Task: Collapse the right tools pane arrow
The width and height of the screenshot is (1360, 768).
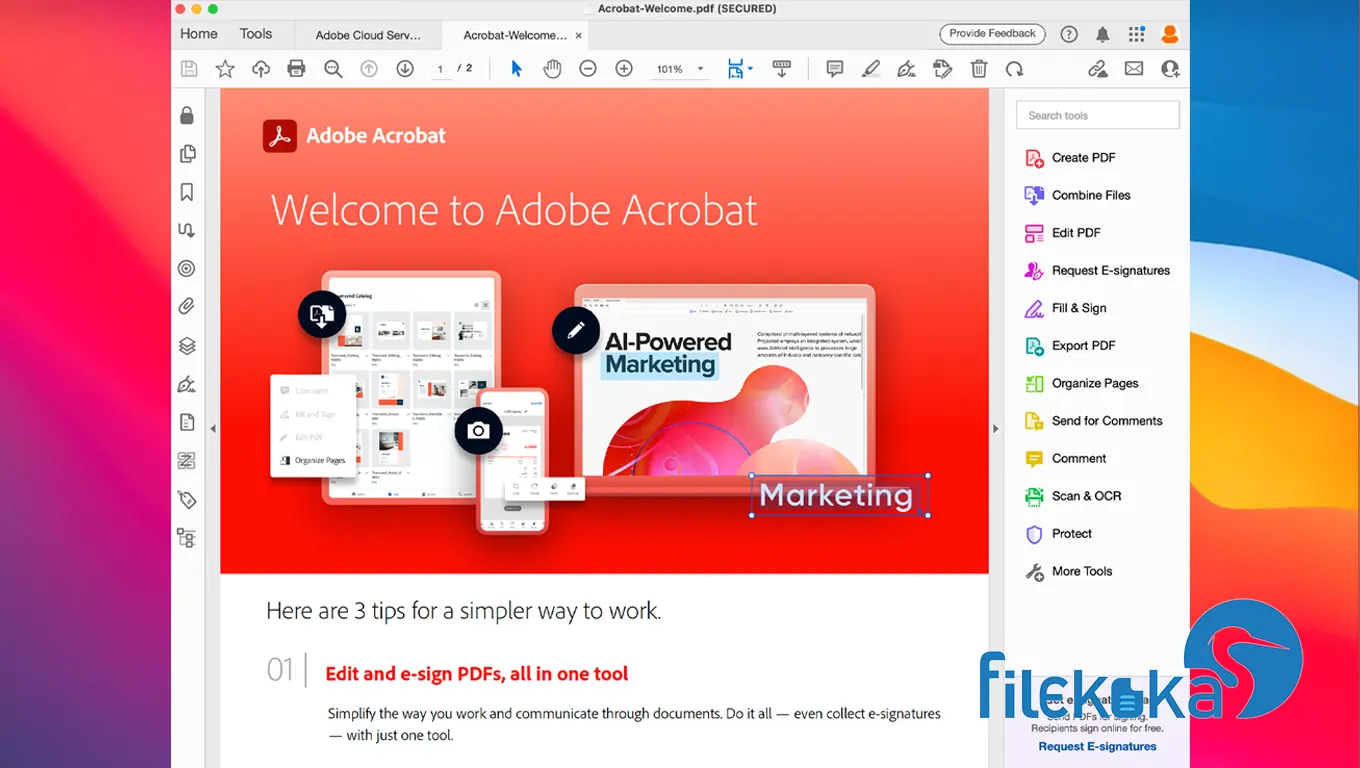Action: click(x=995, y=428)
